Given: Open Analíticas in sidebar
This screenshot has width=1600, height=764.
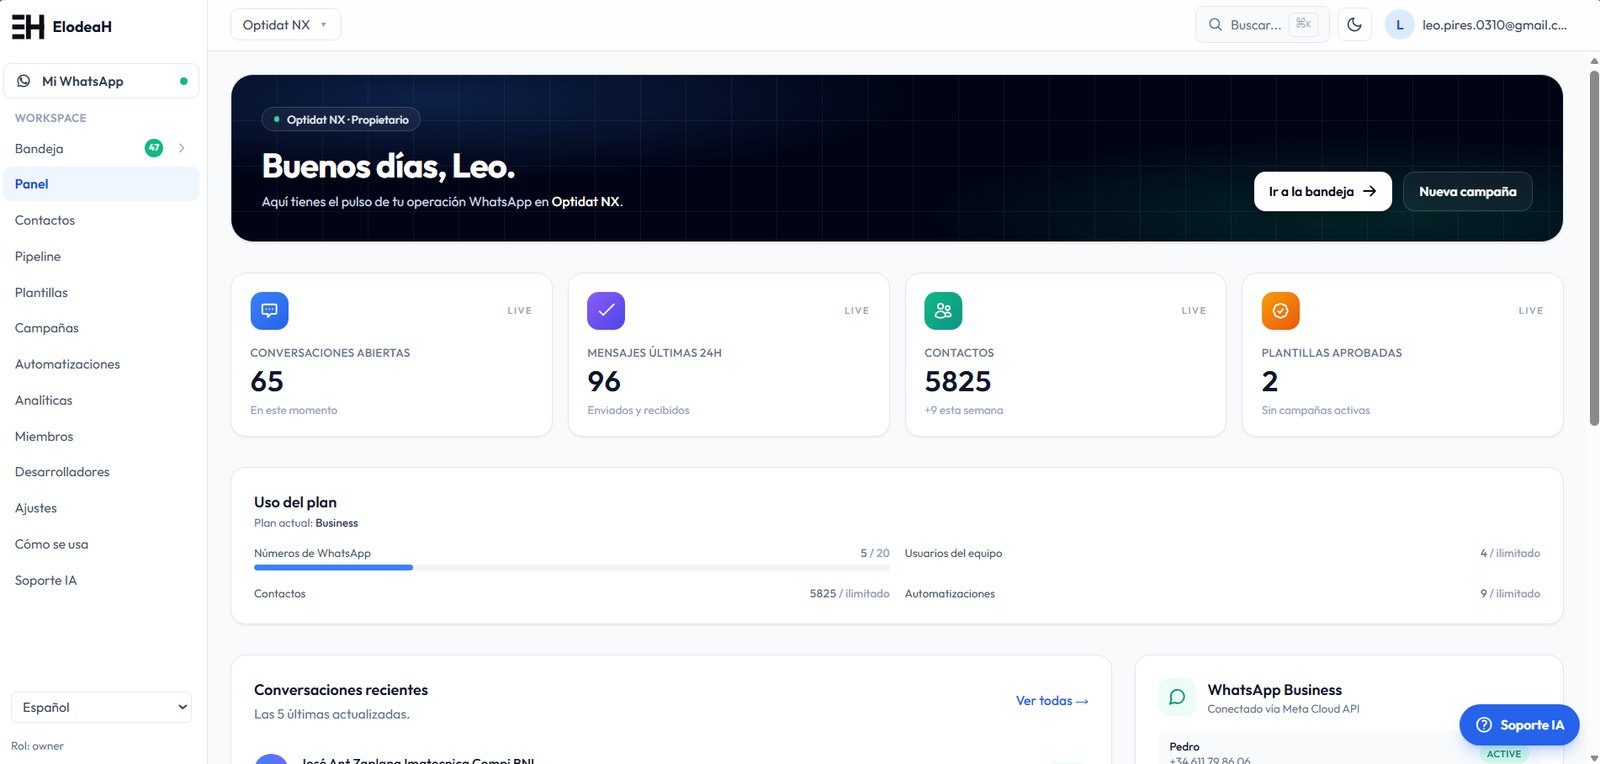Looking at the screenshot, I should (101, 400).
